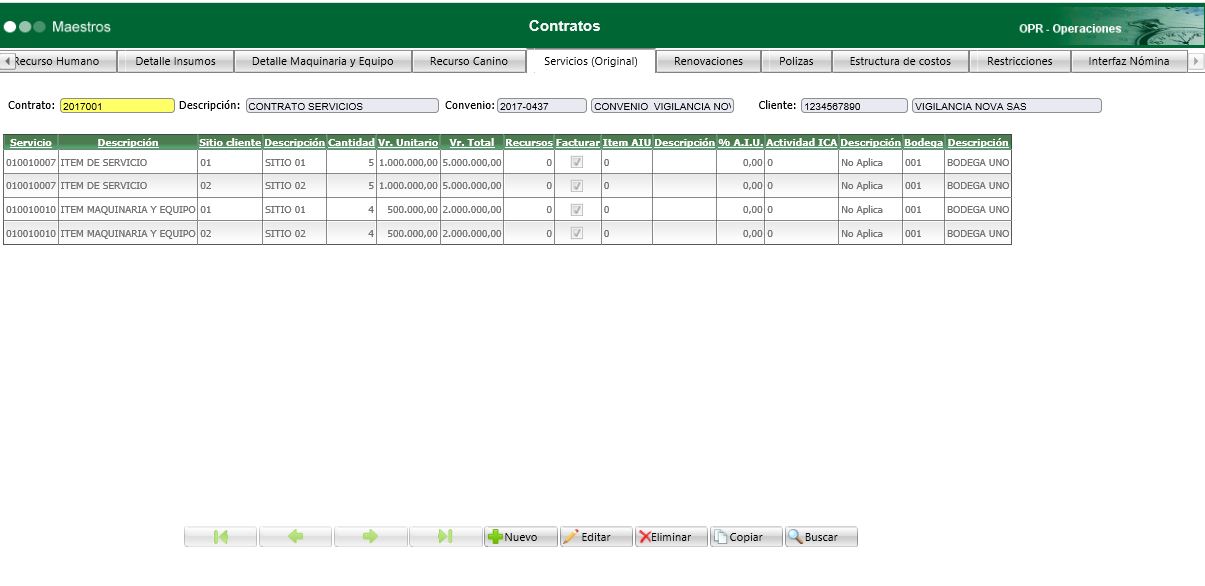Switch to the Polizas tab
The image size is (1205, 586).
(796, 61)
